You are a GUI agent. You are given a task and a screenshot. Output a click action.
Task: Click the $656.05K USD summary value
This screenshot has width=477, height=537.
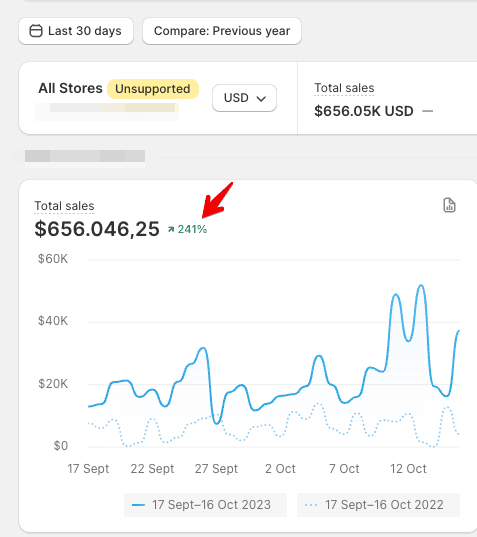(364, 111)
